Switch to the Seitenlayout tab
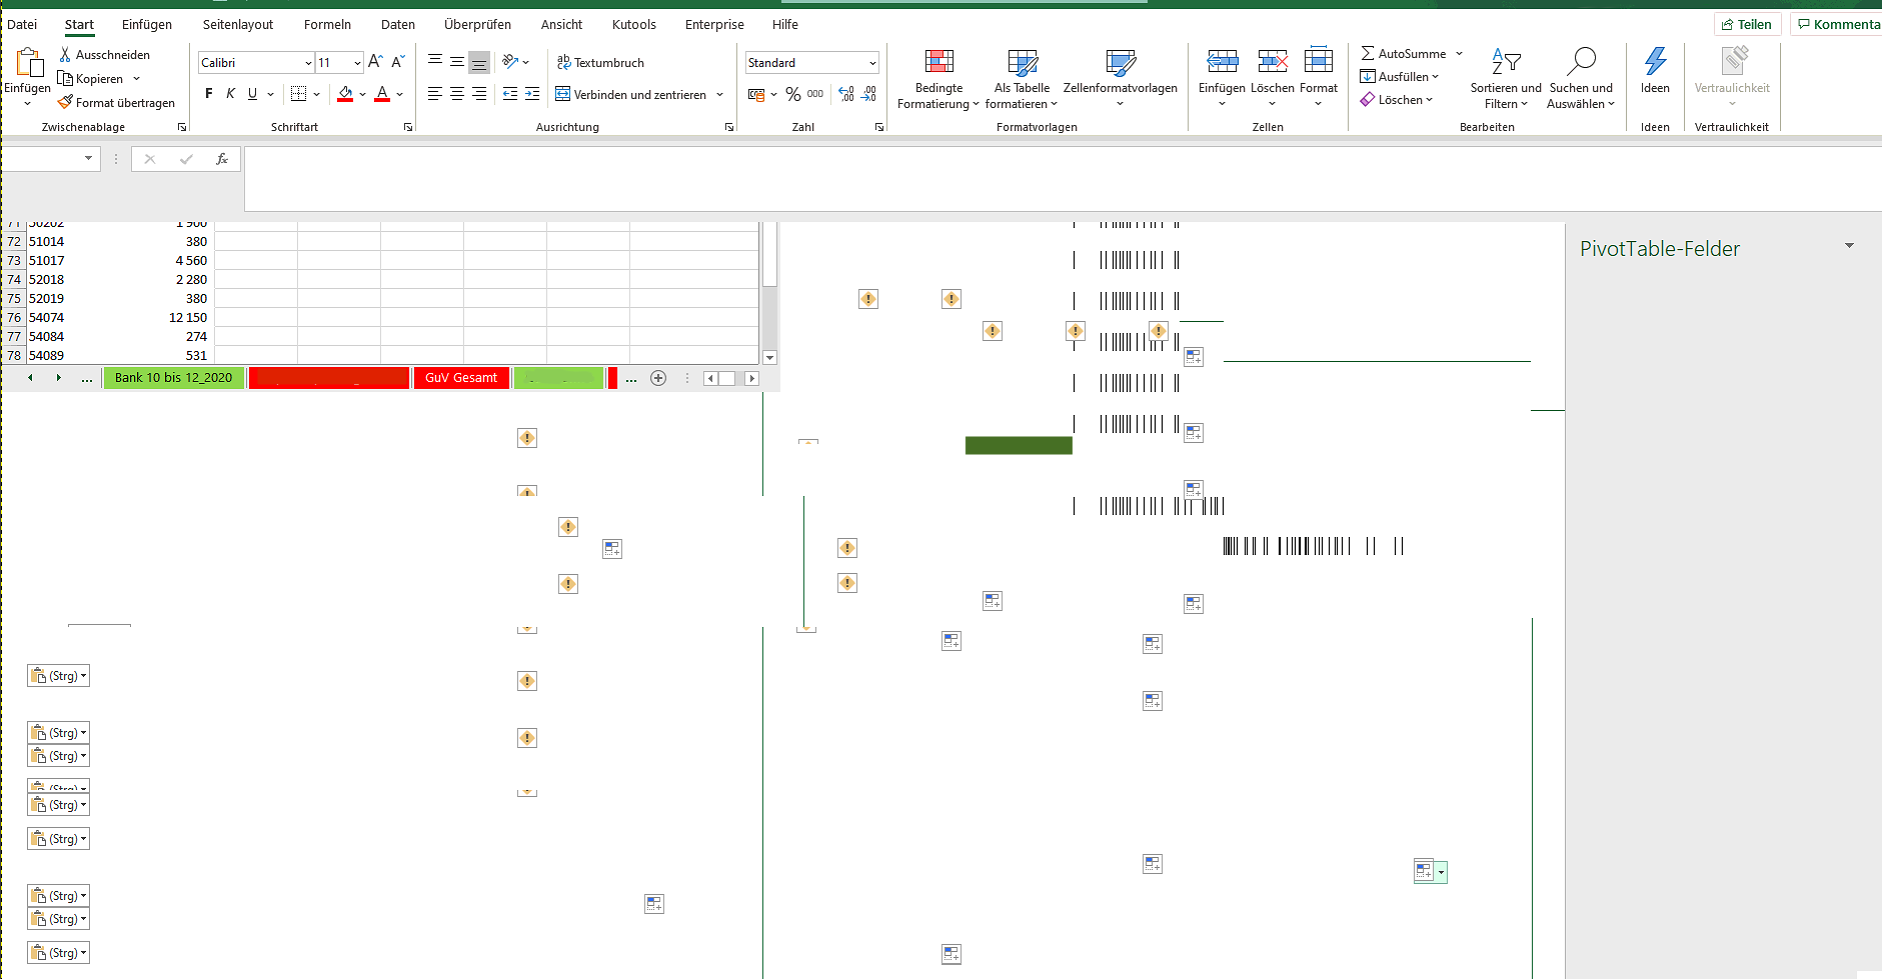The image size is (1882, 979). [x=238, y=24]
